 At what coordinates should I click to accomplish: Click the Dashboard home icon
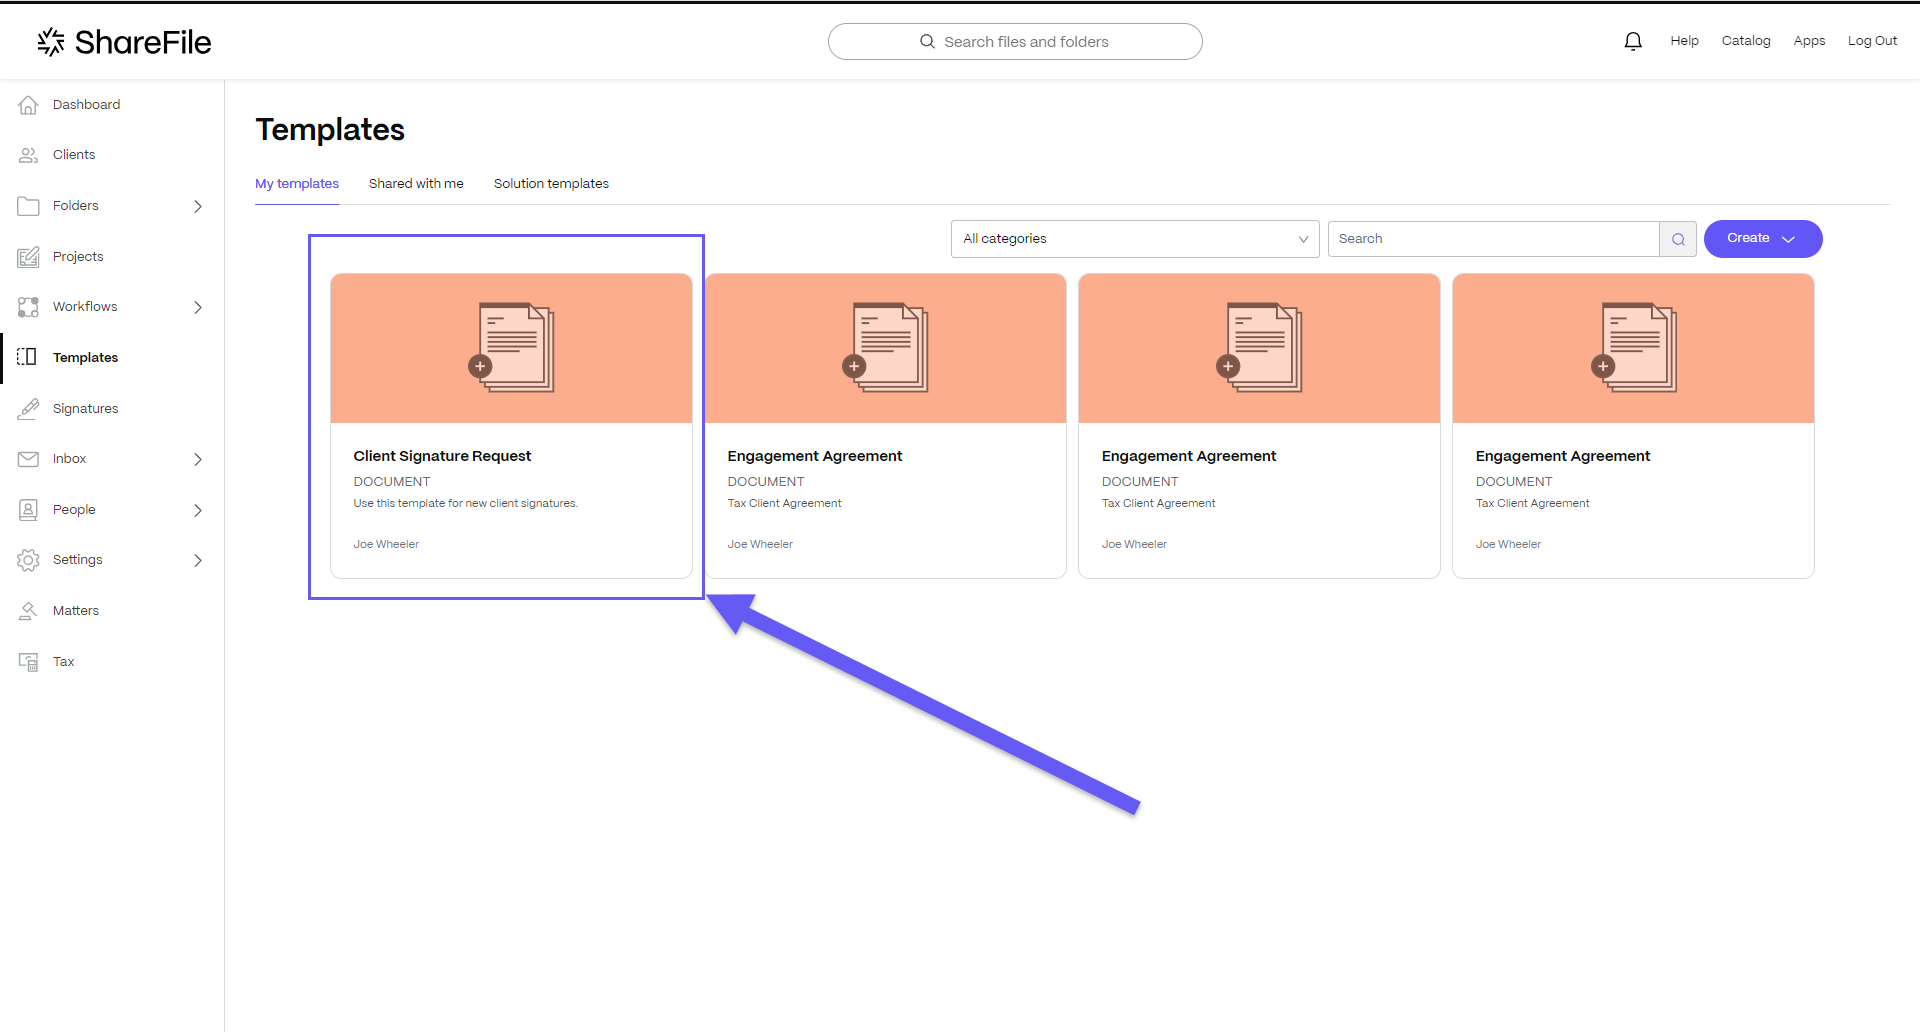(28, 105)
